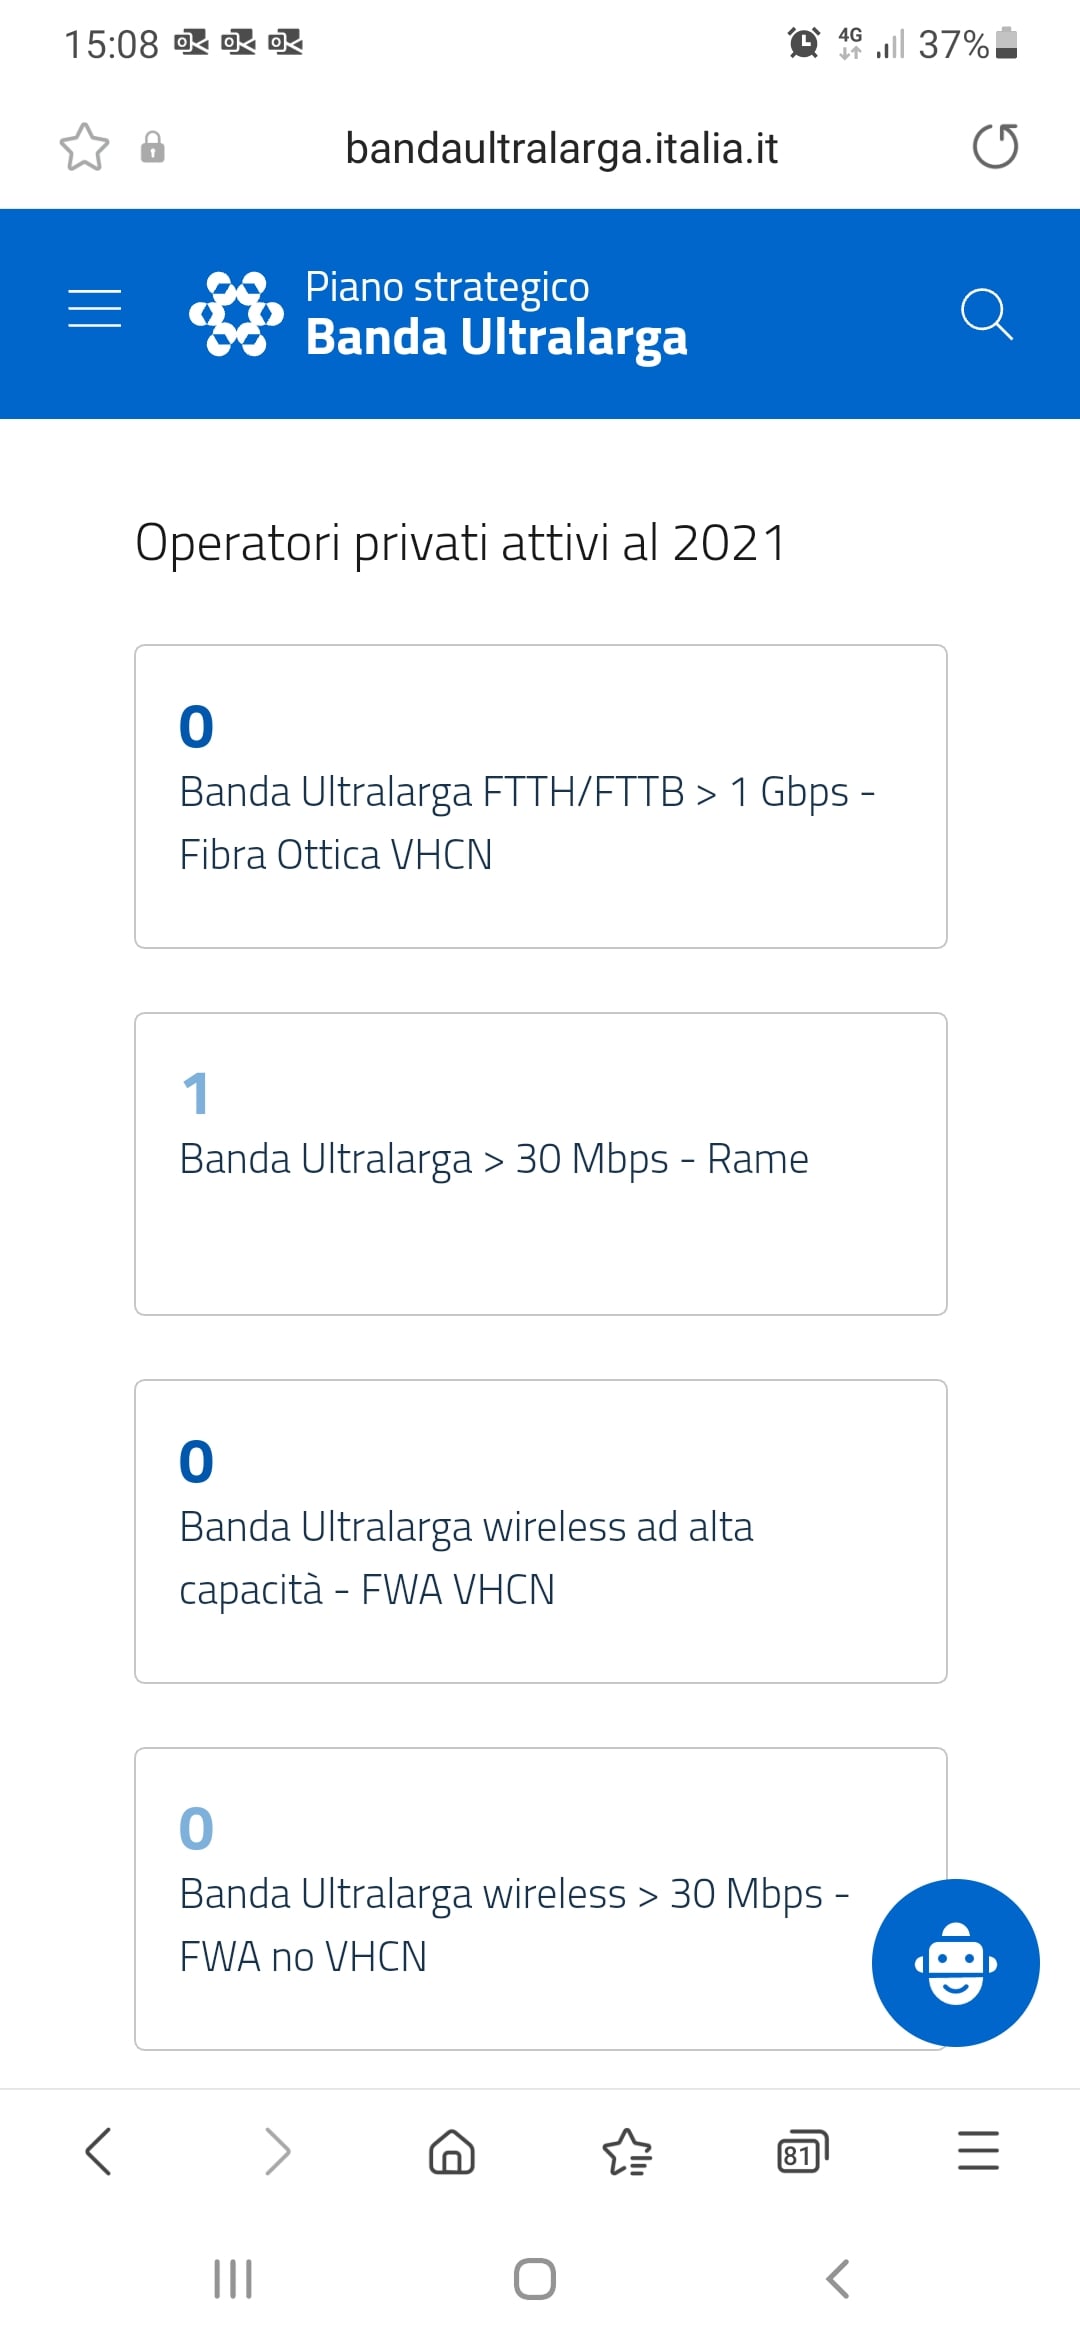1080x2340 pixels.
Task: Open the 81 tabs switcher
Action: pos(802,2152)
